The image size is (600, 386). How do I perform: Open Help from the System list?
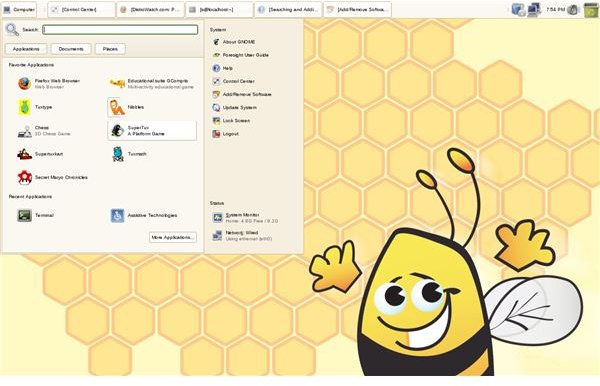[223, 68]
